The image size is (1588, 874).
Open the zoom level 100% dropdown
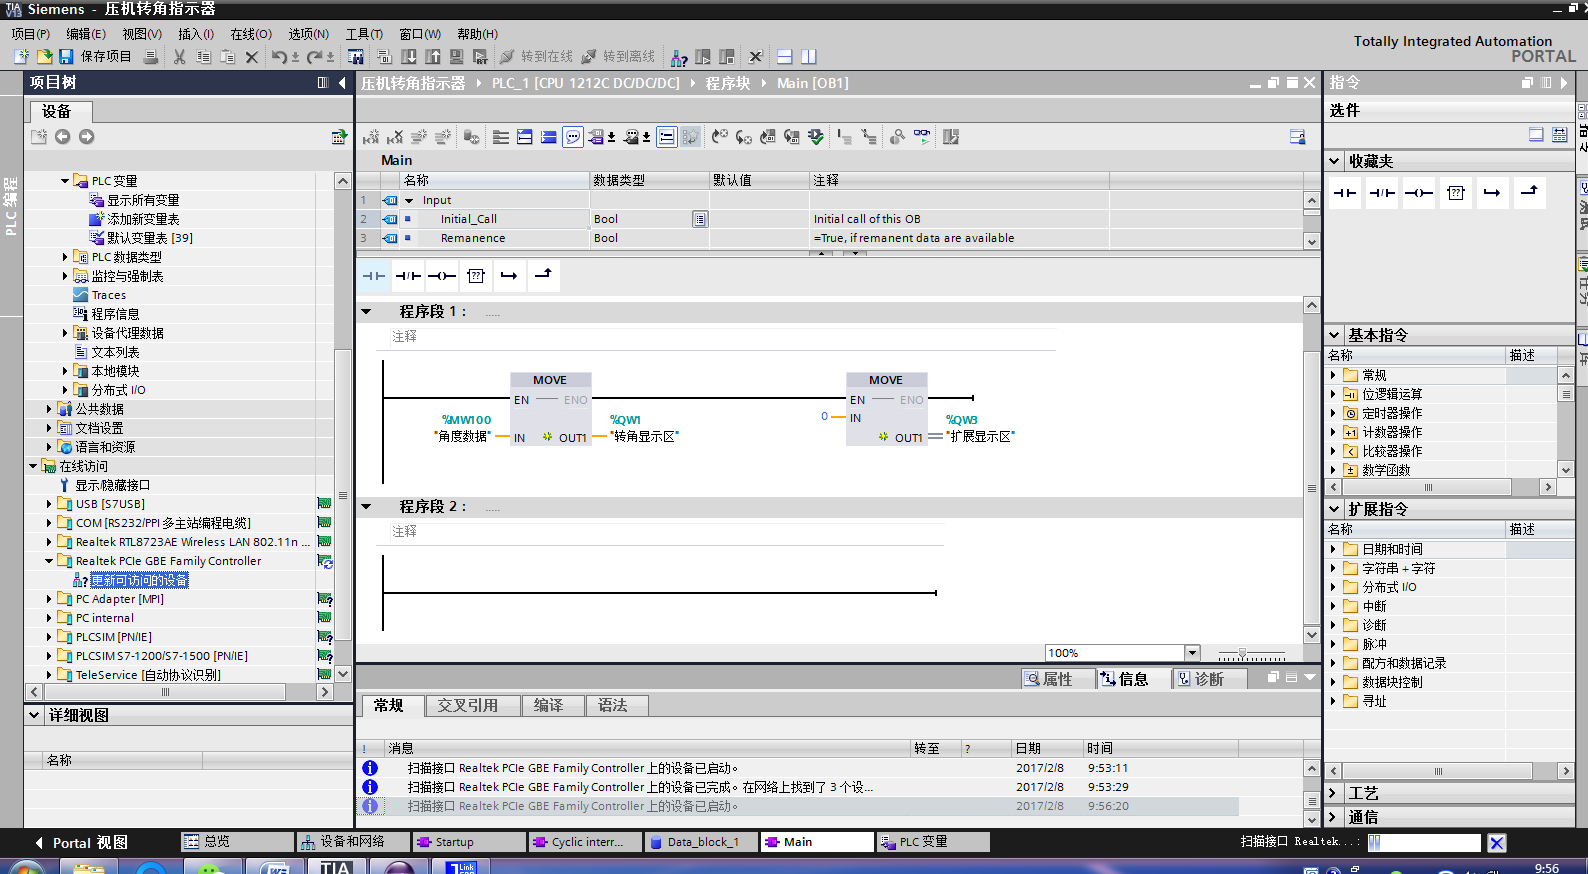(x=1191, y=653)
